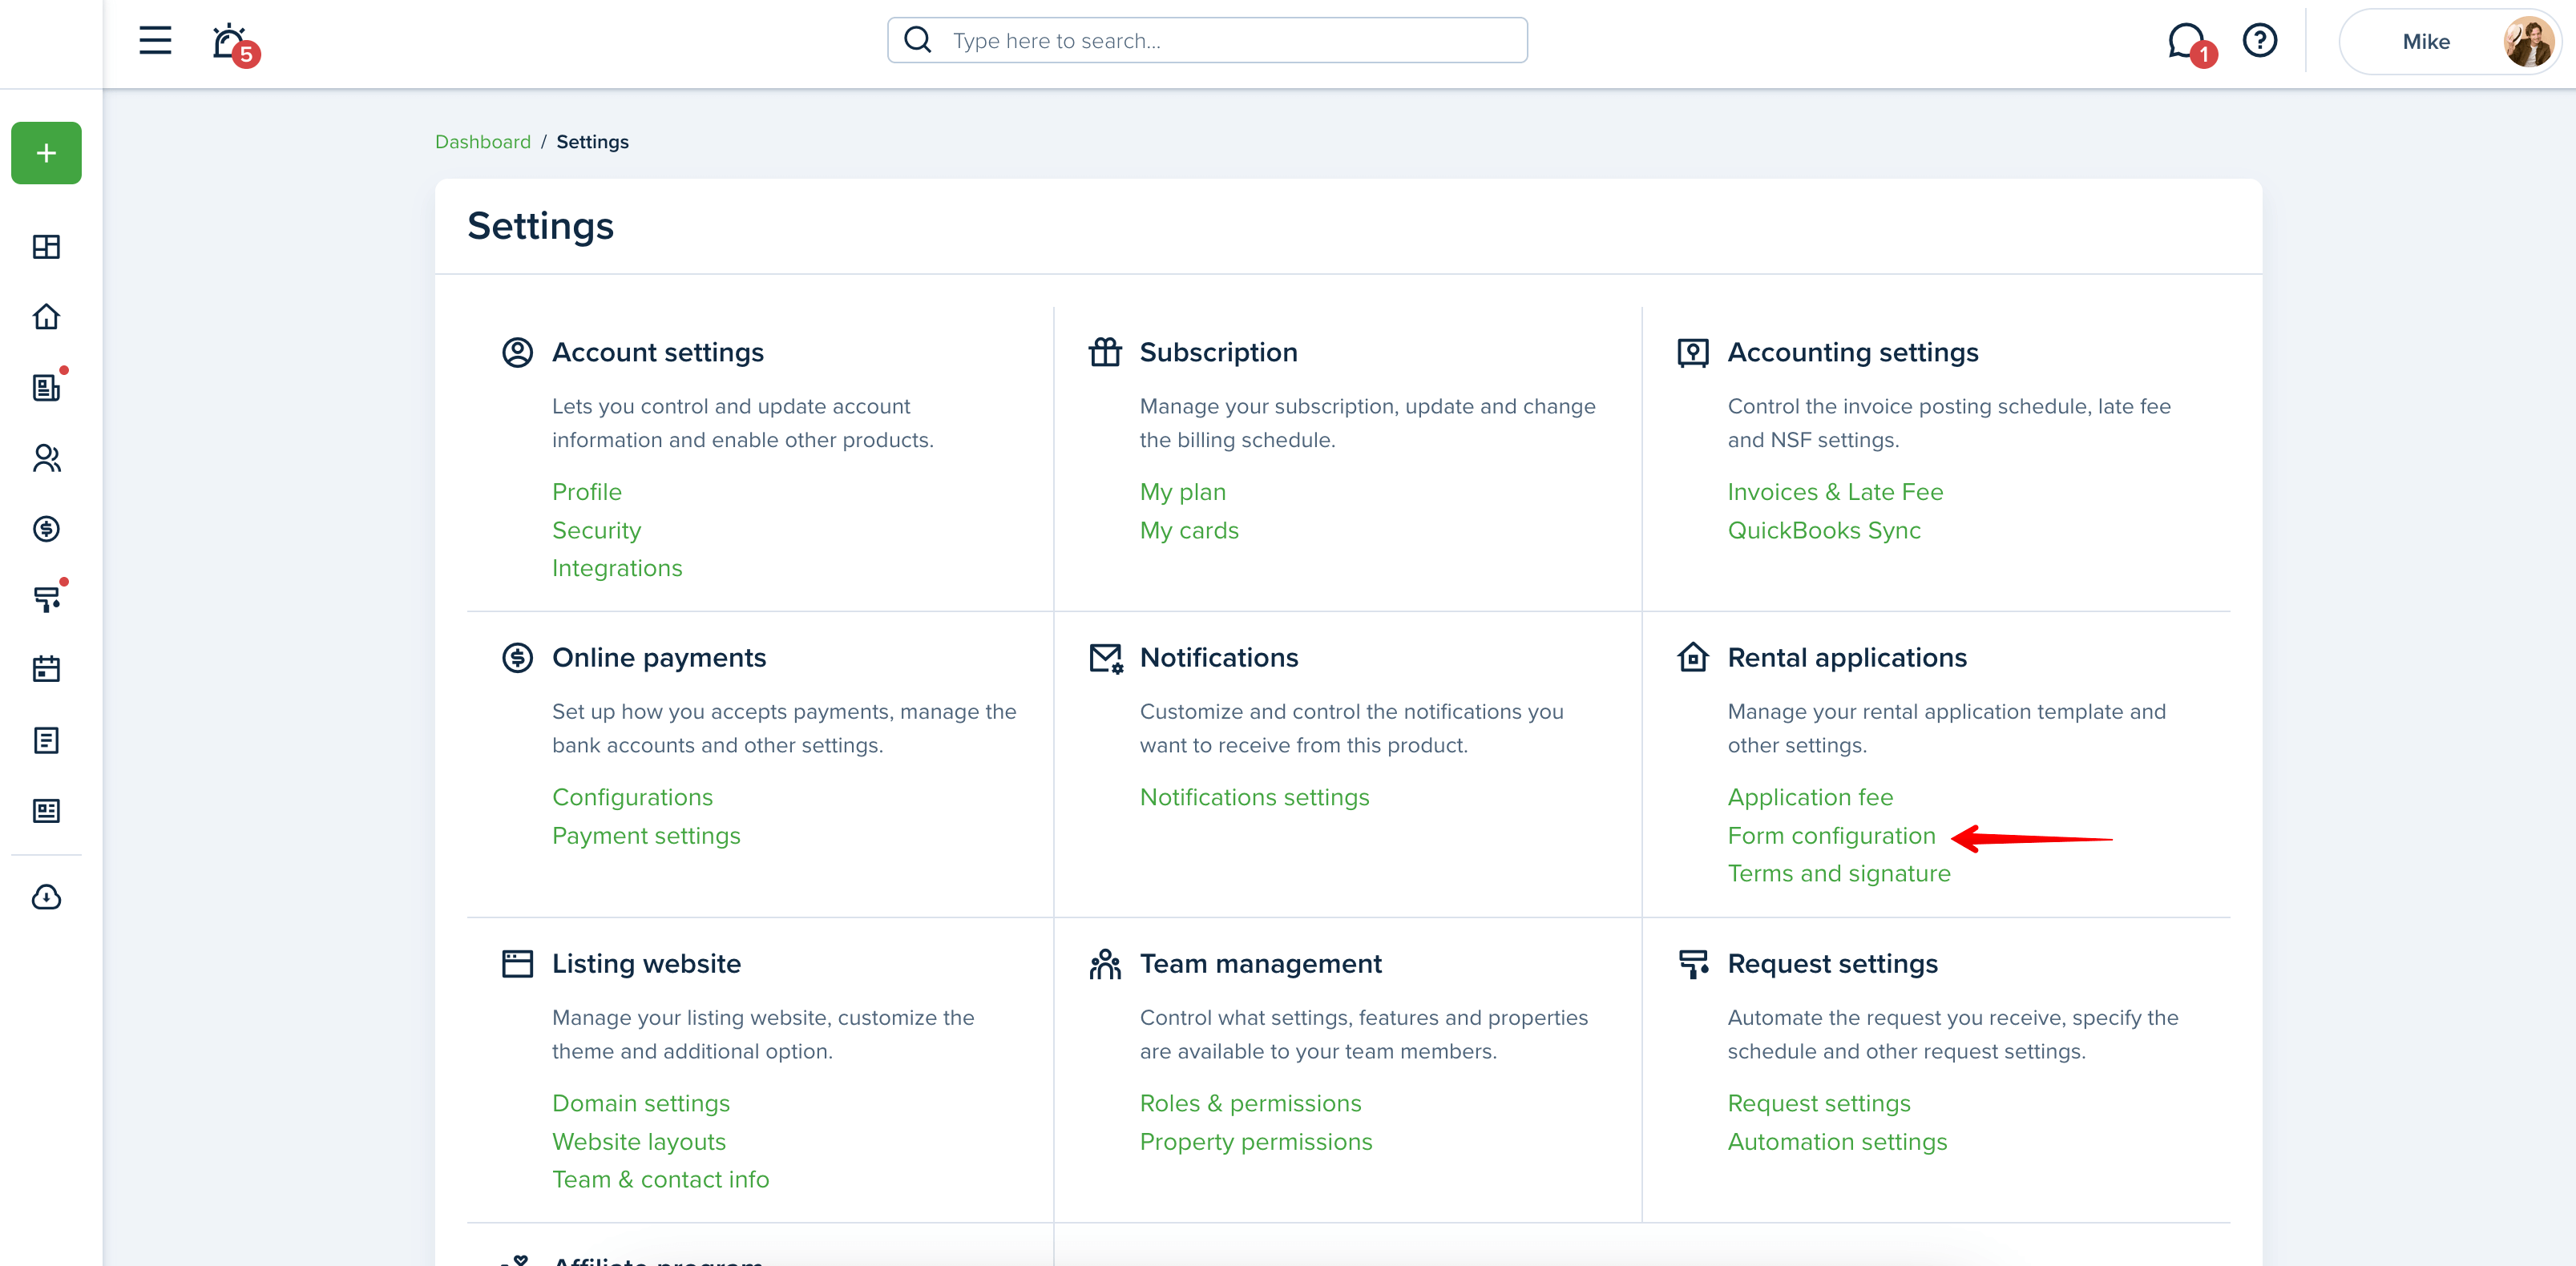Open the documents page icon in sidebar

click(46, 740)
